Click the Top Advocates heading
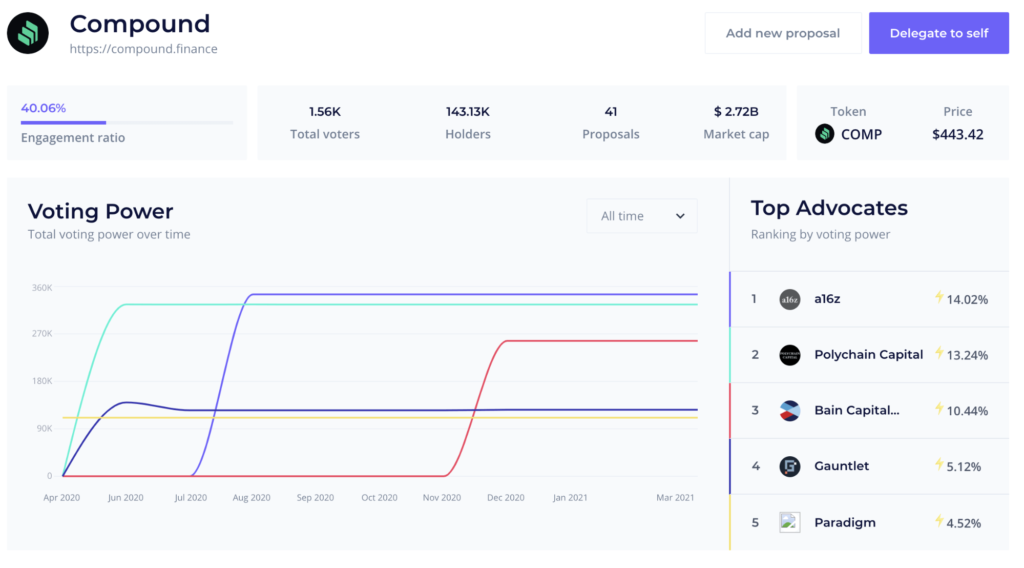 tap(829, 208)
